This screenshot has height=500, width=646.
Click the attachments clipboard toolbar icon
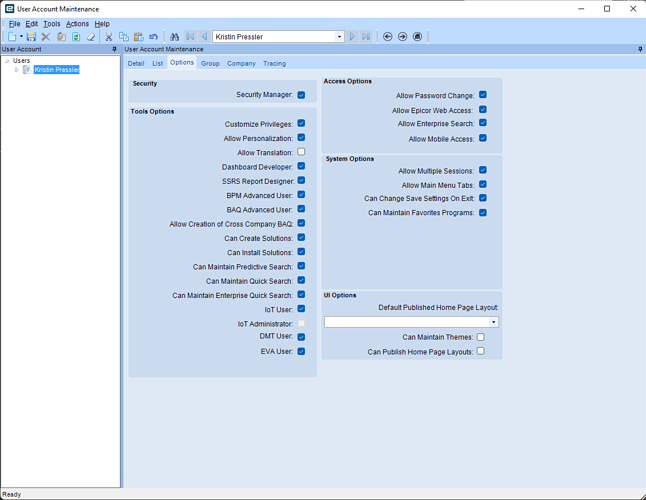[61, 37]
